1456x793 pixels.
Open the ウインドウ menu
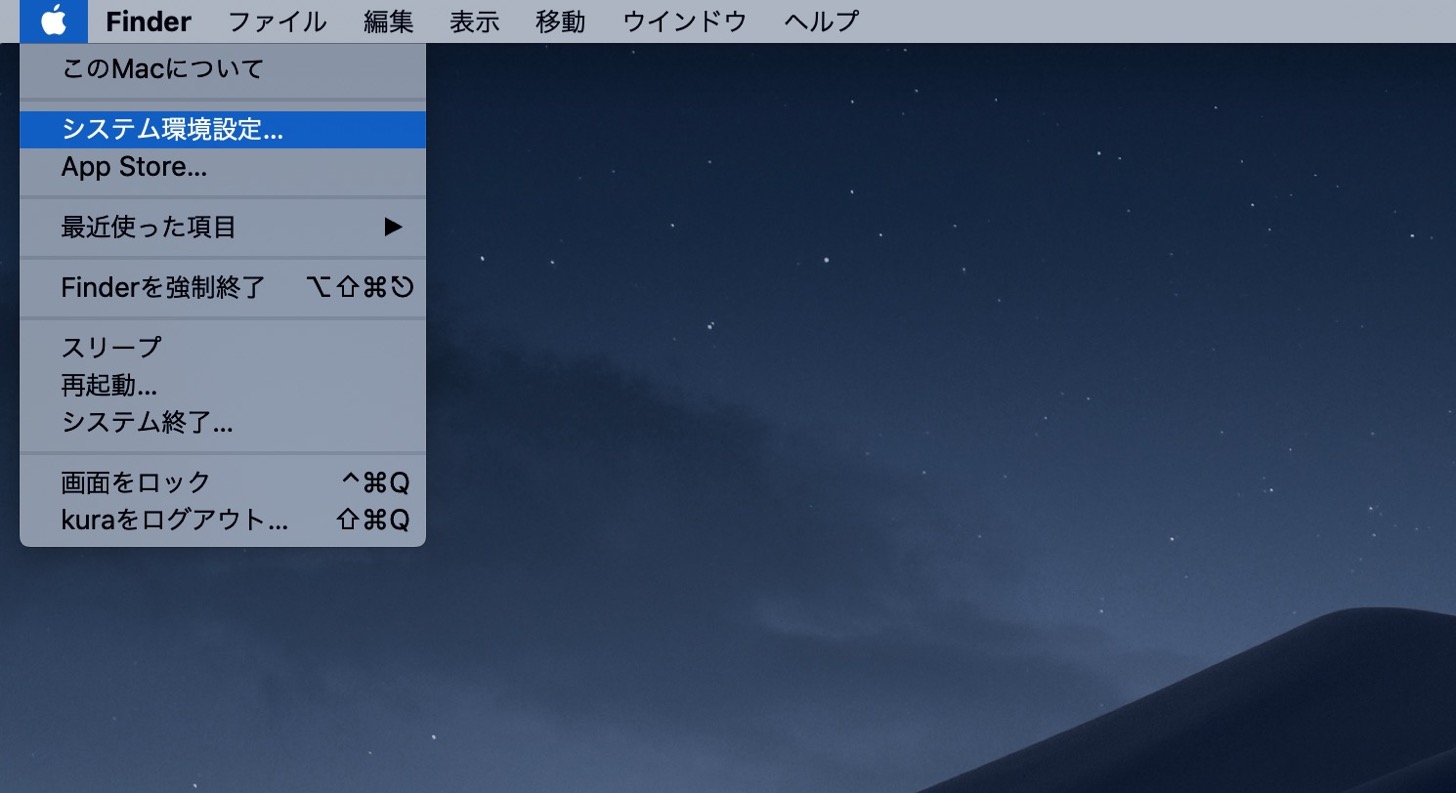tap(683, 20)
